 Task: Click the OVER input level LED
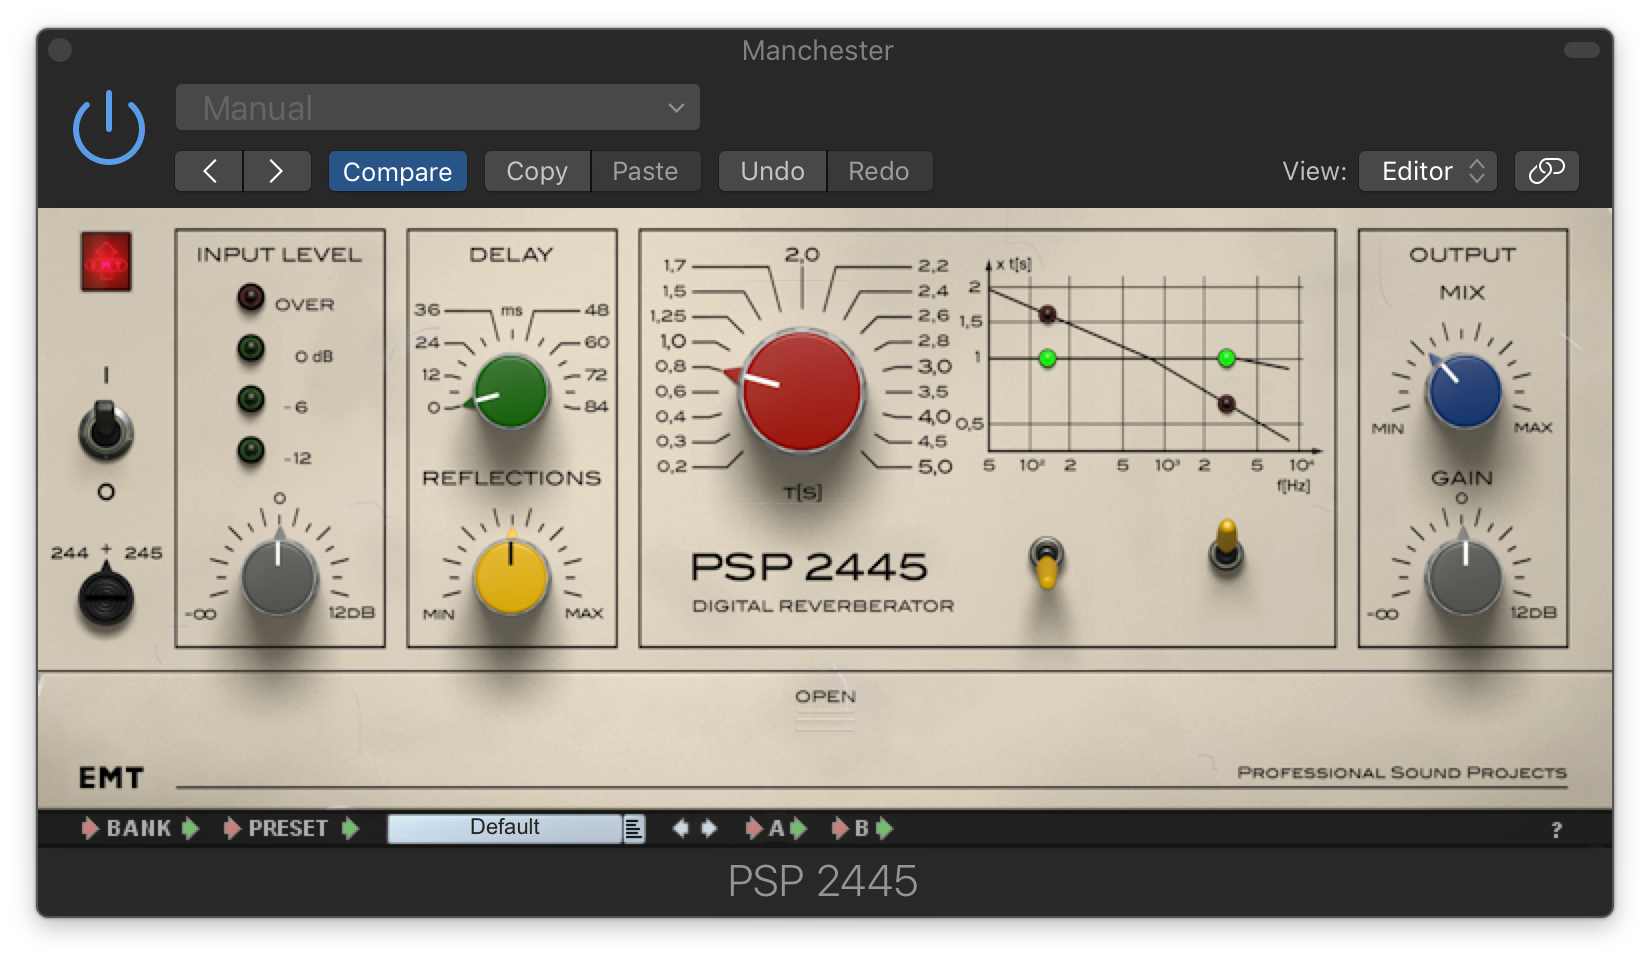tap(250, 297)
